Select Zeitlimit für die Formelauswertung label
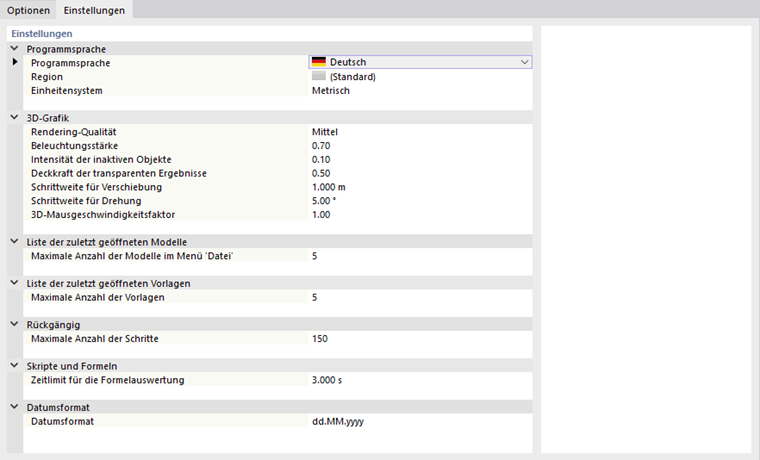Image resolution: width=760 pixels, height=460 pixels. (x=108, y=380)
